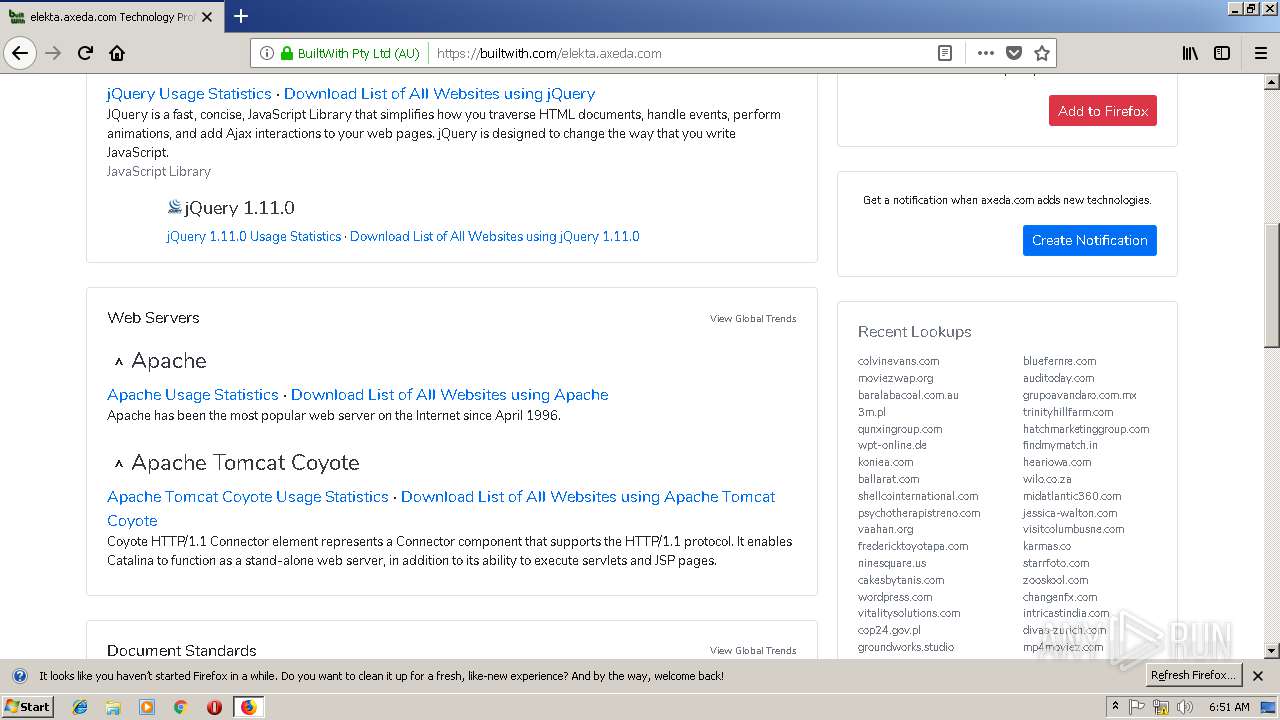Open jQuery 1.11.0 Usage Statistics link
Image resolution: width=1280 pixels, height=720 pixels.
point(254,236)
